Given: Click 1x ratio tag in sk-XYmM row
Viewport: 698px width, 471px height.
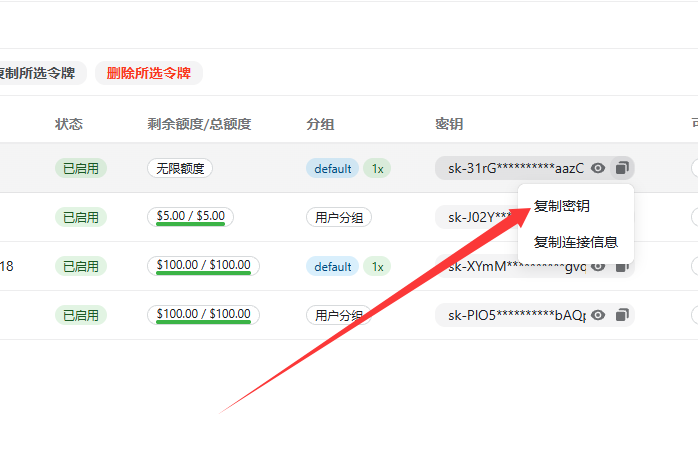Looking at the screenshot, I should tap(377, 266).
